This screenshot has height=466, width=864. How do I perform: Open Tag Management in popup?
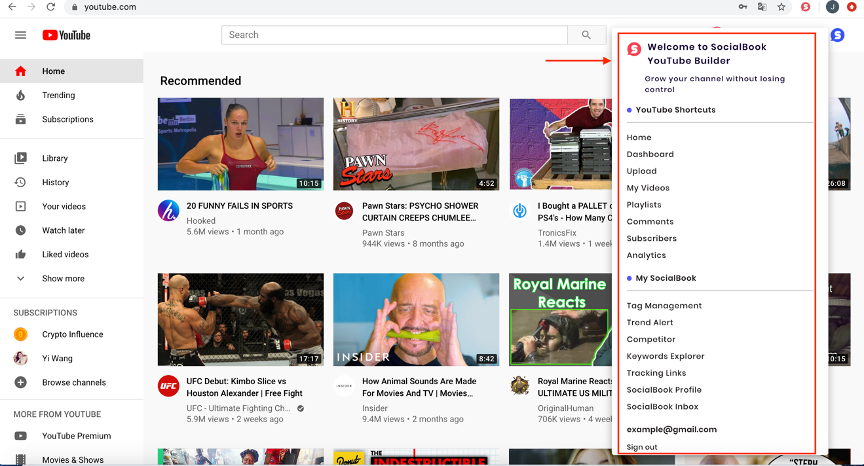click(x=664, y=306)
